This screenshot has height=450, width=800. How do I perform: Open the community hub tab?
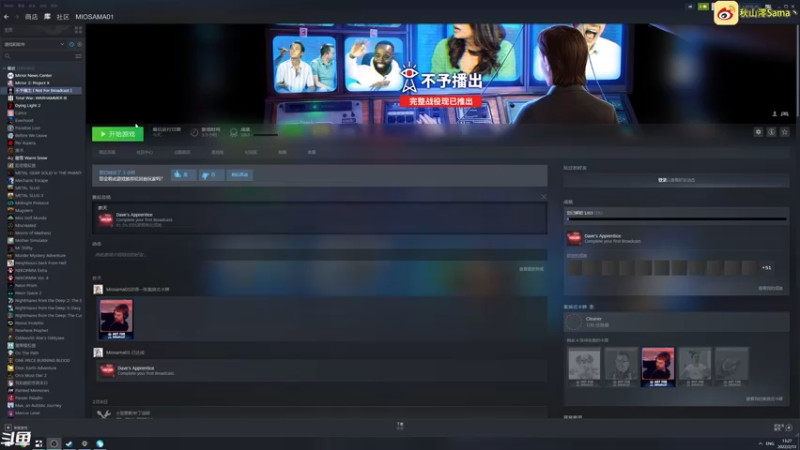point(144,152)
